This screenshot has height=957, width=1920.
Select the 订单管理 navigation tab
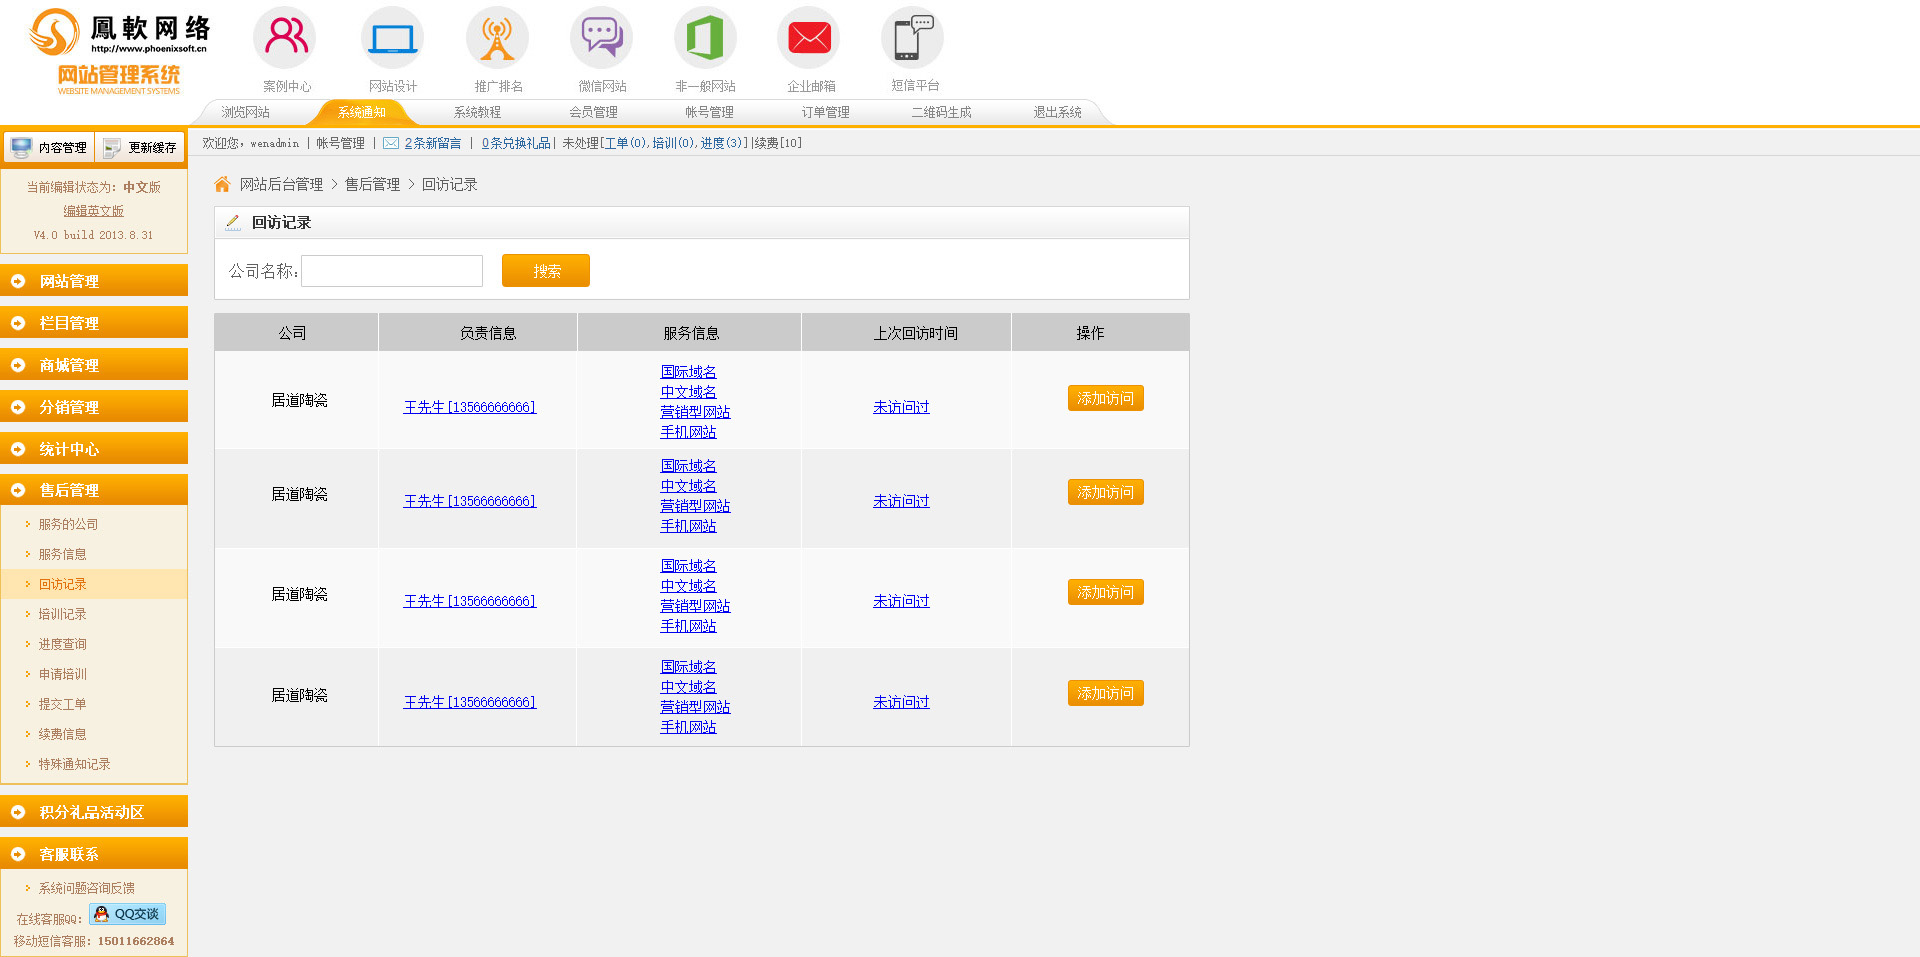(x=825, y=112)
